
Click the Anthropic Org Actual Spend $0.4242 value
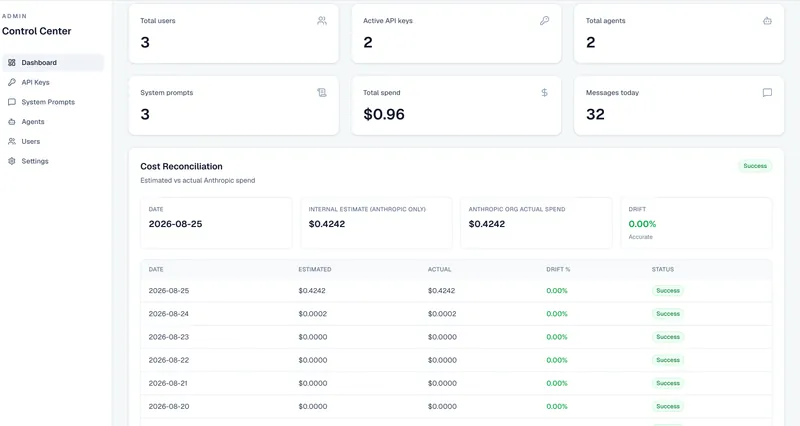(x=487, y=224)
